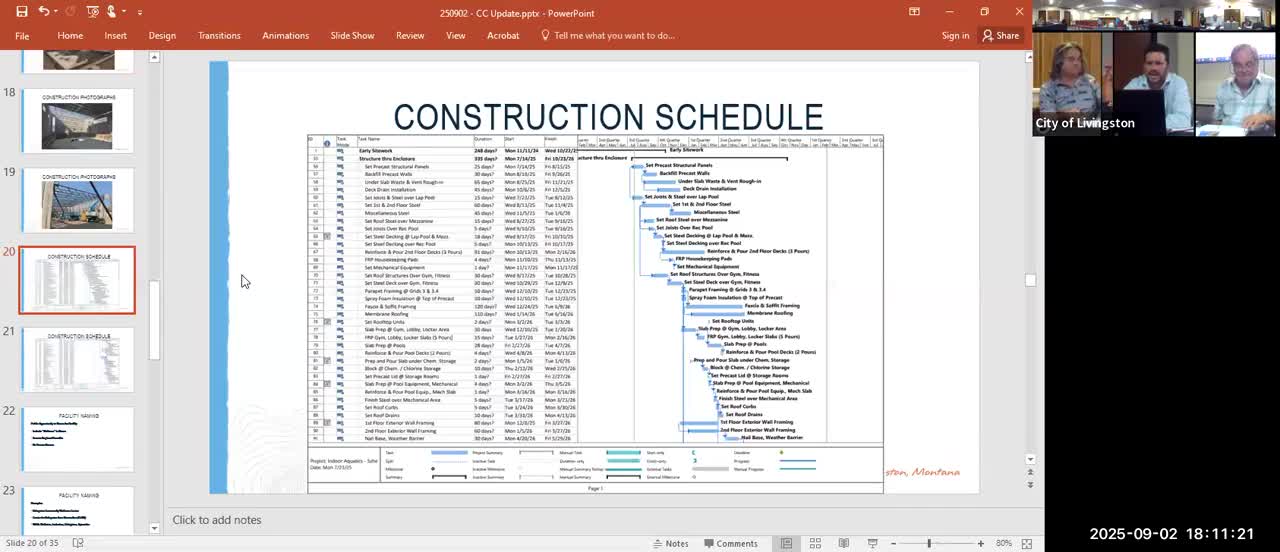Click the Gantt chart image on slide
1280x552 pixels.
click(595, 314)
